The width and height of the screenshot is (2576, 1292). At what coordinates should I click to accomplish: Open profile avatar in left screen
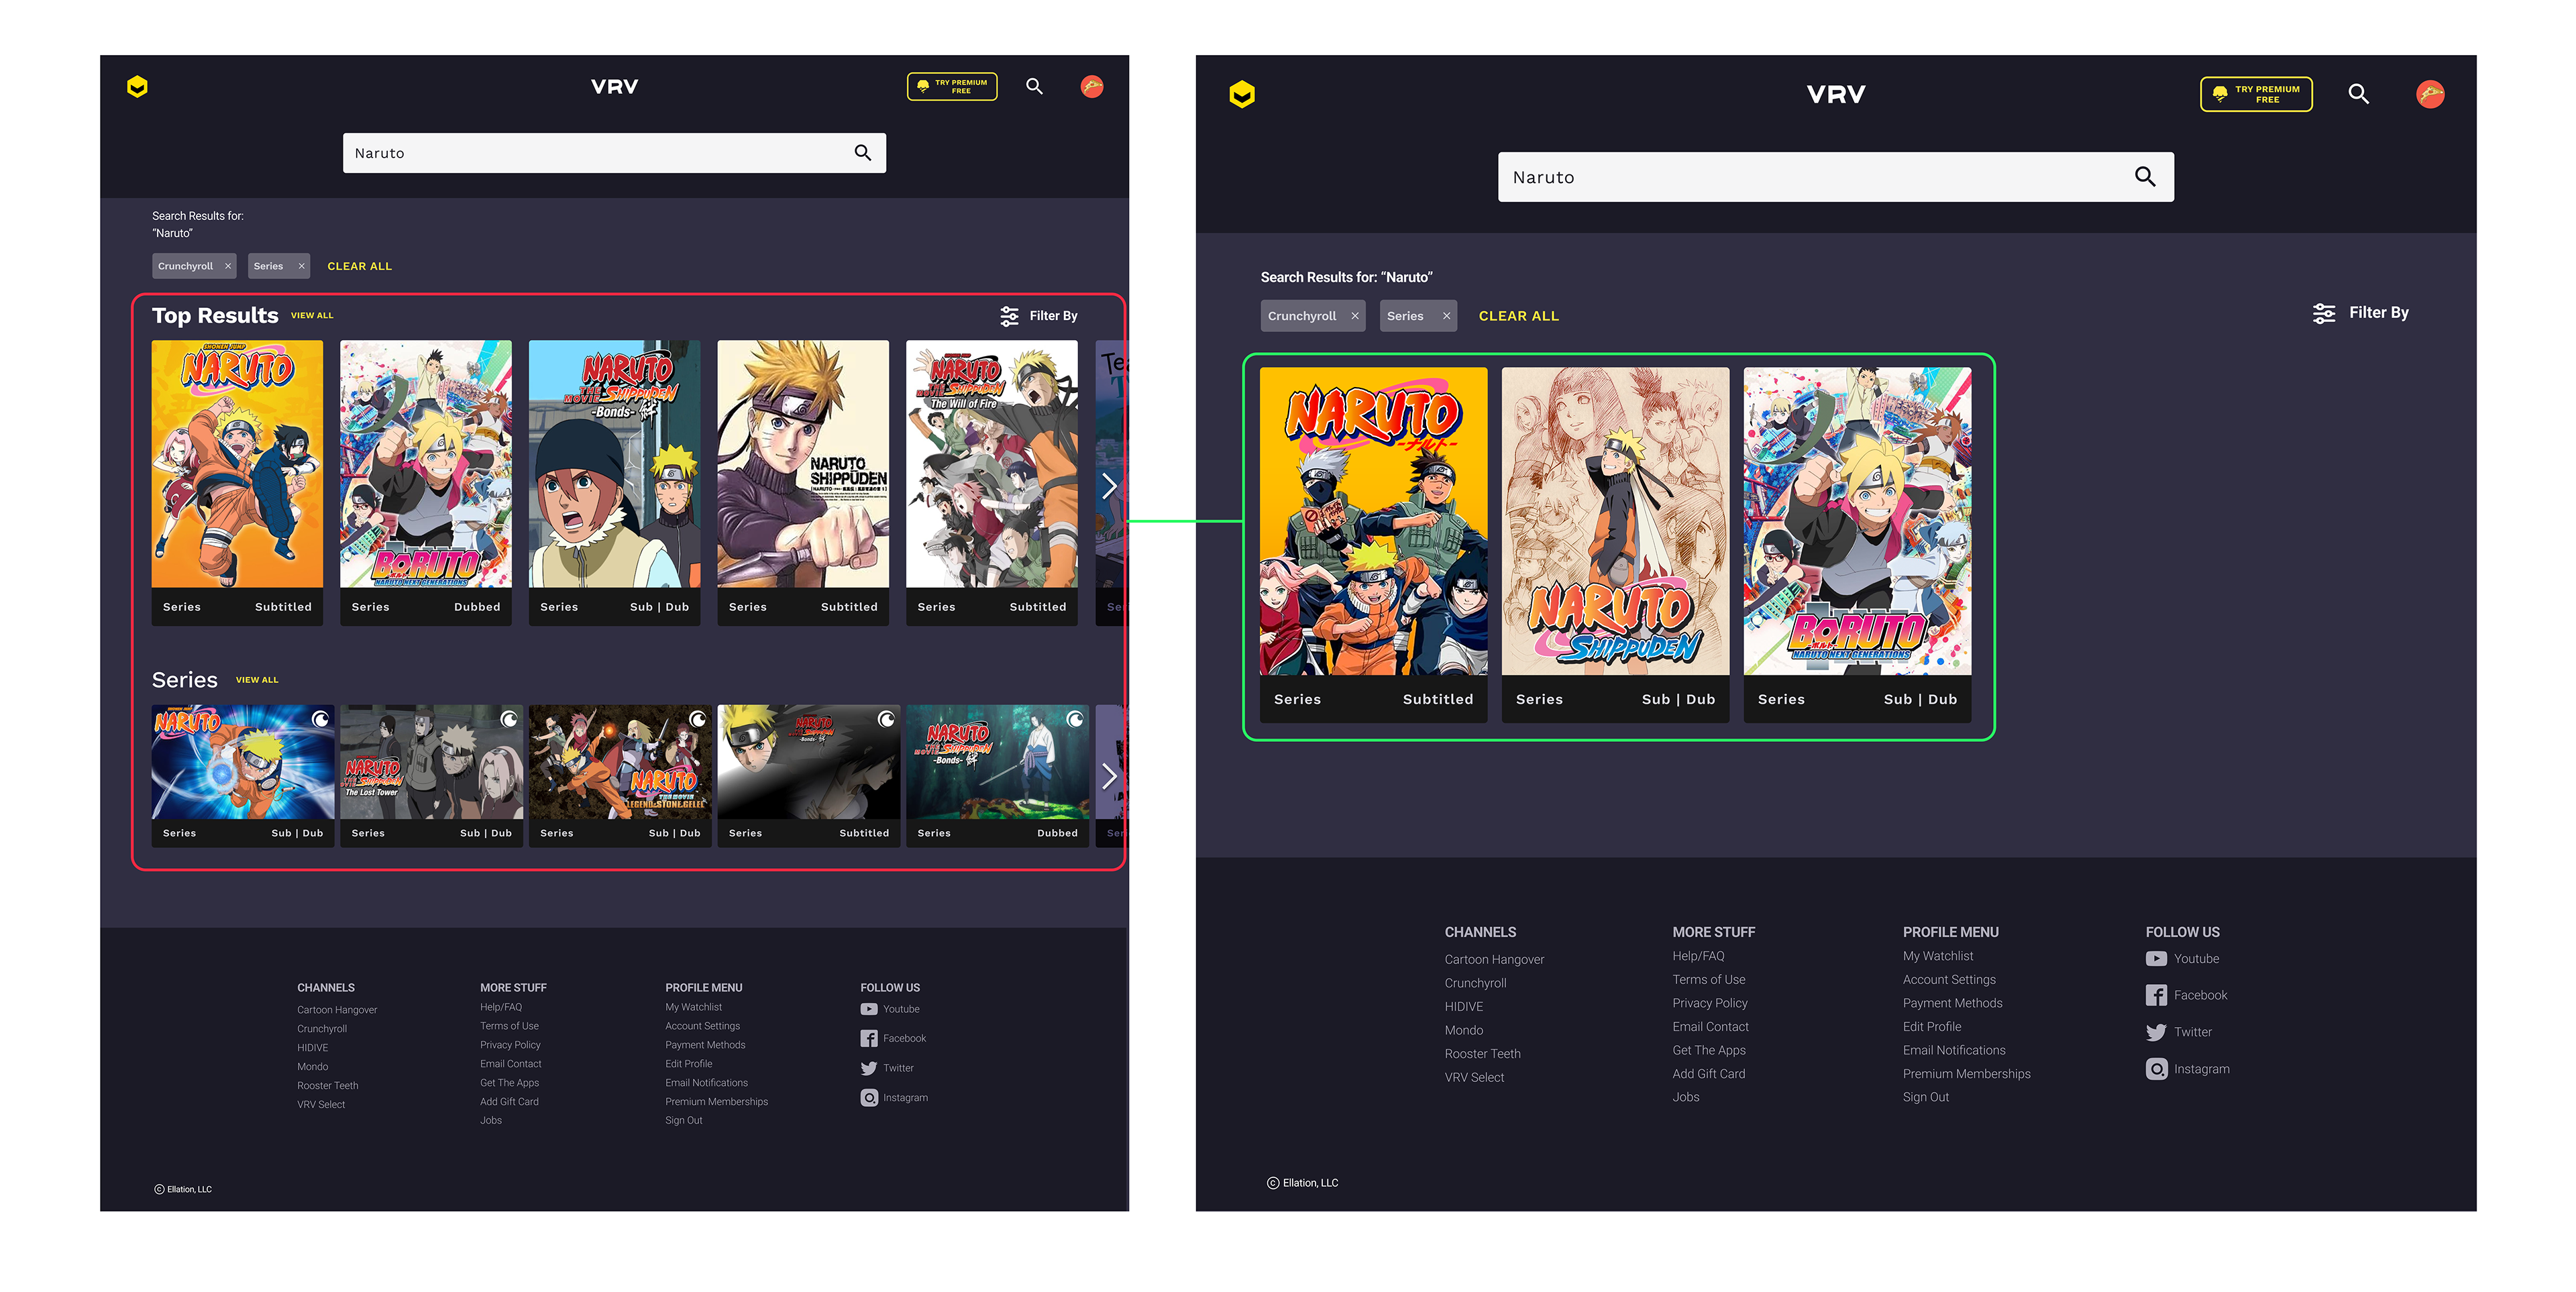[1092, 87]
